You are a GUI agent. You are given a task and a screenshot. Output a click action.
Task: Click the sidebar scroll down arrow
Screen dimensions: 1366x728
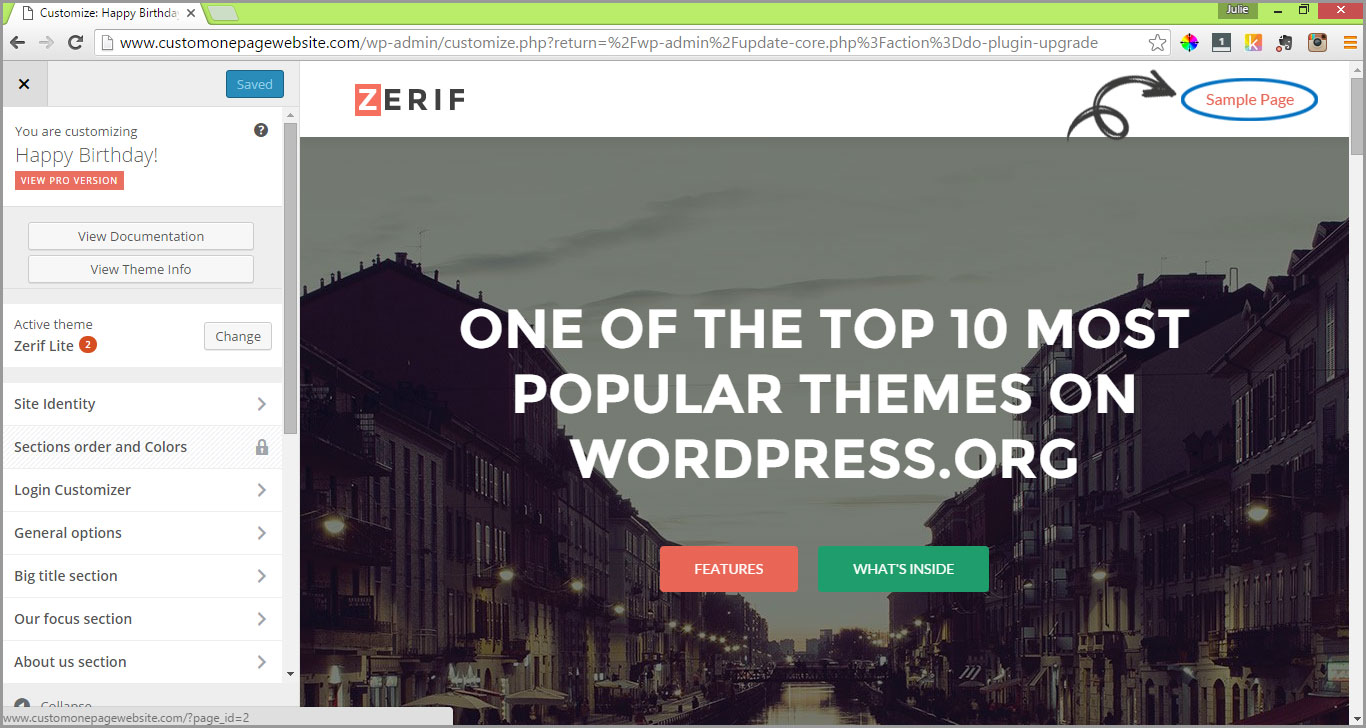pos(290,675)
